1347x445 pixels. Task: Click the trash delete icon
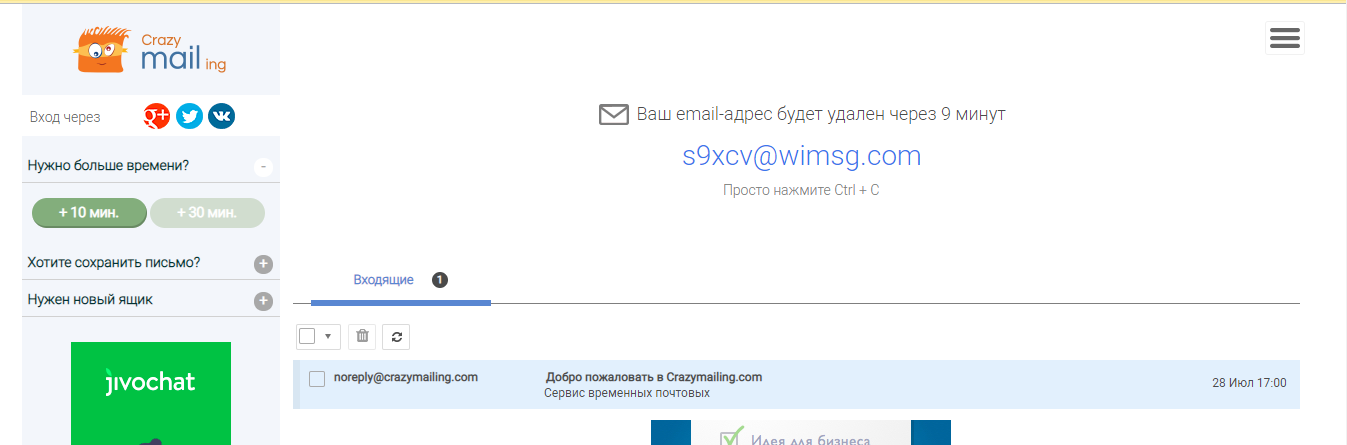[x=362, y=336]
